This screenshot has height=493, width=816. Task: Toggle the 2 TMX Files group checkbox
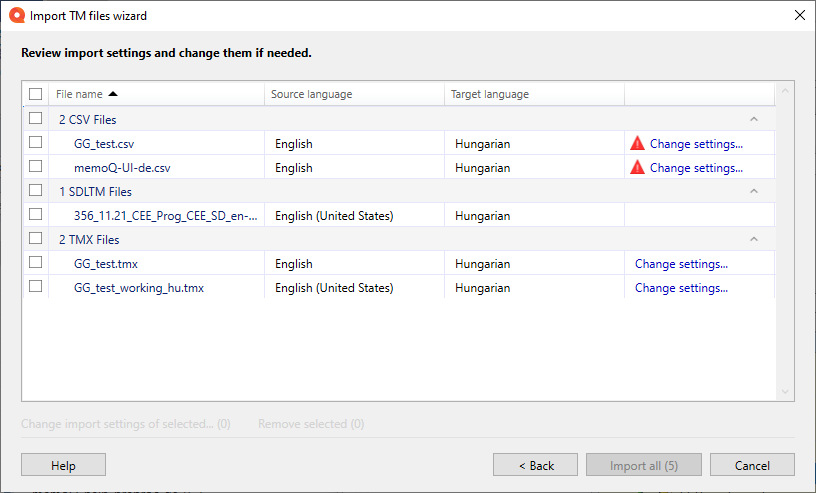(36, 239)
